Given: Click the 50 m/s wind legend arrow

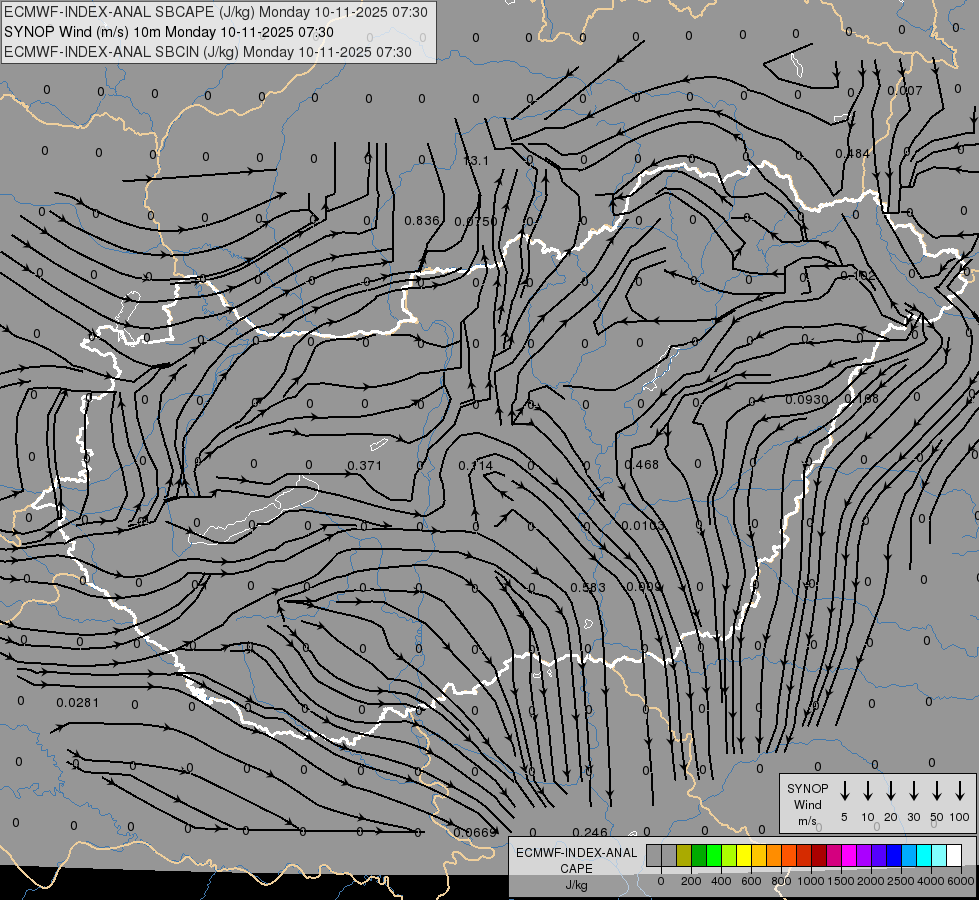Looking at the screenshot, I should click(937, 790).
